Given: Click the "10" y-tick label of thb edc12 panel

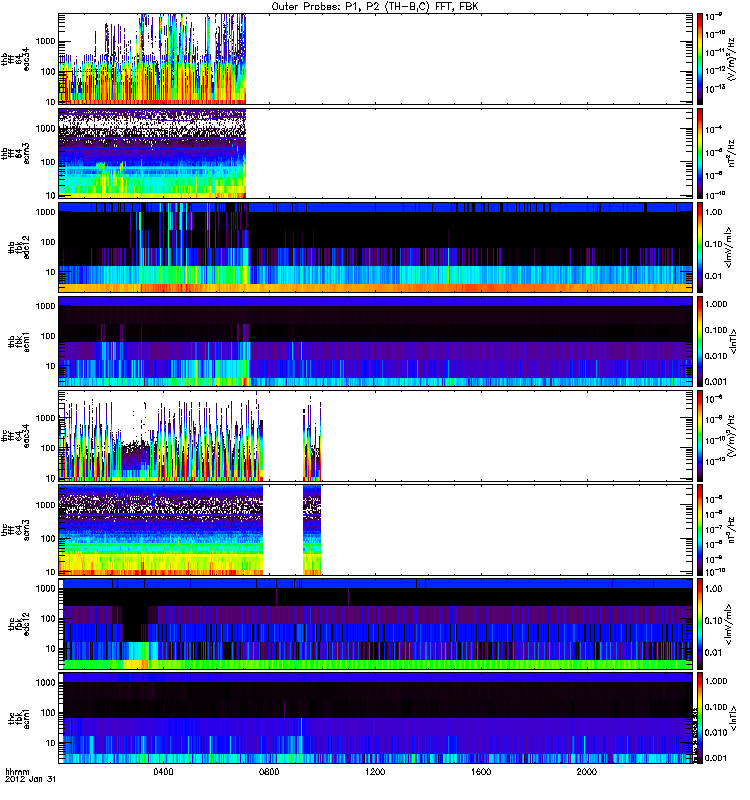Looking at the screenshot, I should pyautogui.click(x=50, y=272).
